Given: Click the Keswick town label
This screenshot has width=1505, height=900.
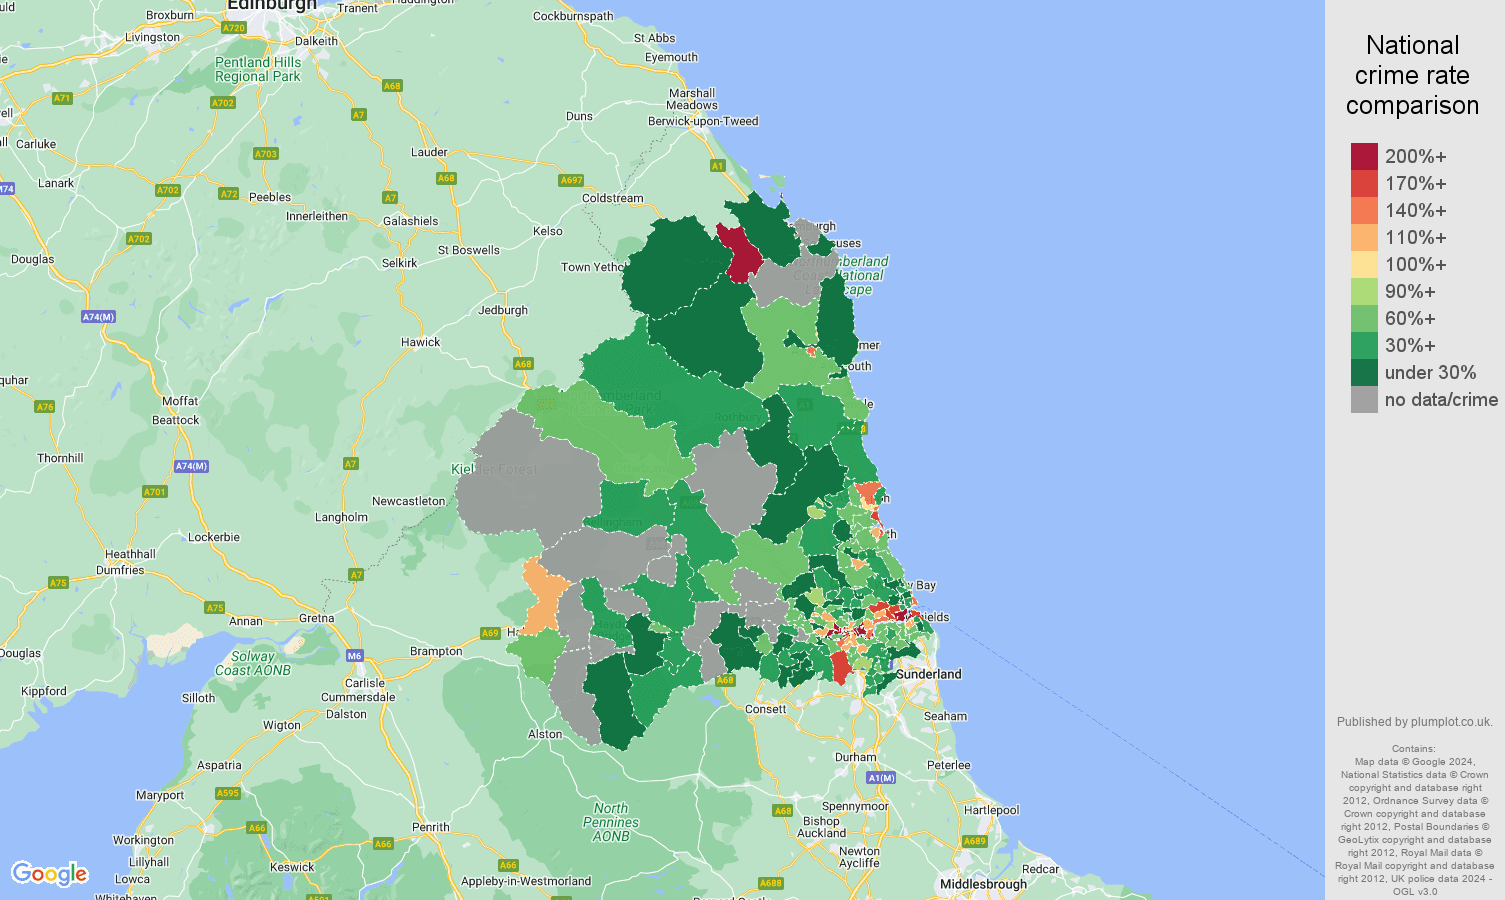Looking at the screenshot, I should [292, 867].
